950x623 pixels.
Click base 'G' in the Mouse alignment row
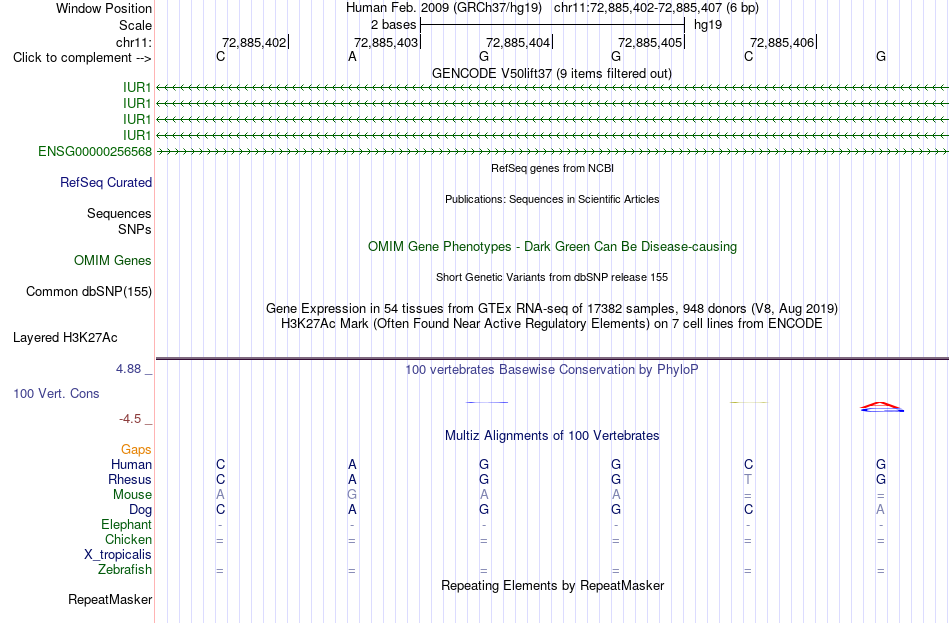coord(352,495)
